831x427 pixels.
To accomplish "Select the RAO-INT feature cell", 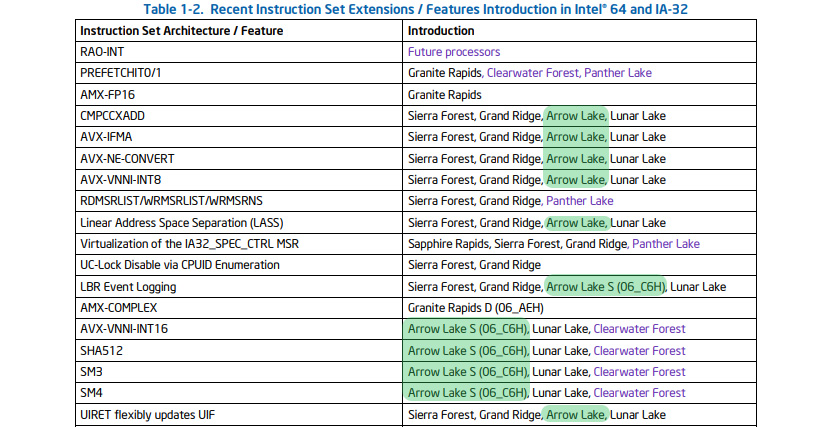I will click(239, 52).
